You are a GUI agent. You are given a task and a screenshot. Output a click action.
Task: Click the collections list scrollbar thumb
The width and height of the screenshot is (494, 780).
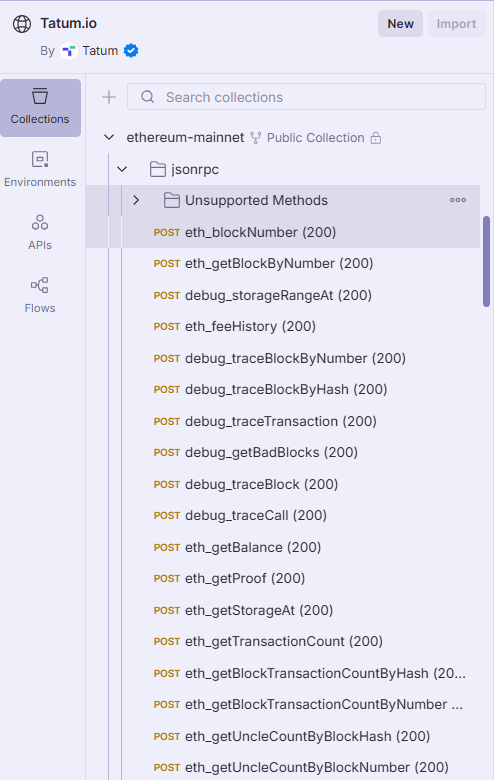[487, 262]
